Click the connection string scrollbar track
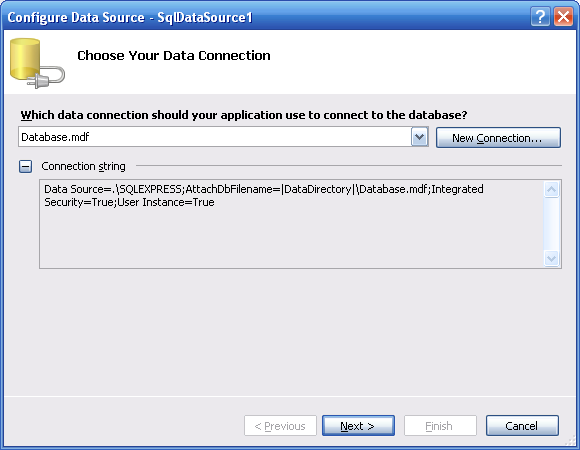 click(552, 224)
